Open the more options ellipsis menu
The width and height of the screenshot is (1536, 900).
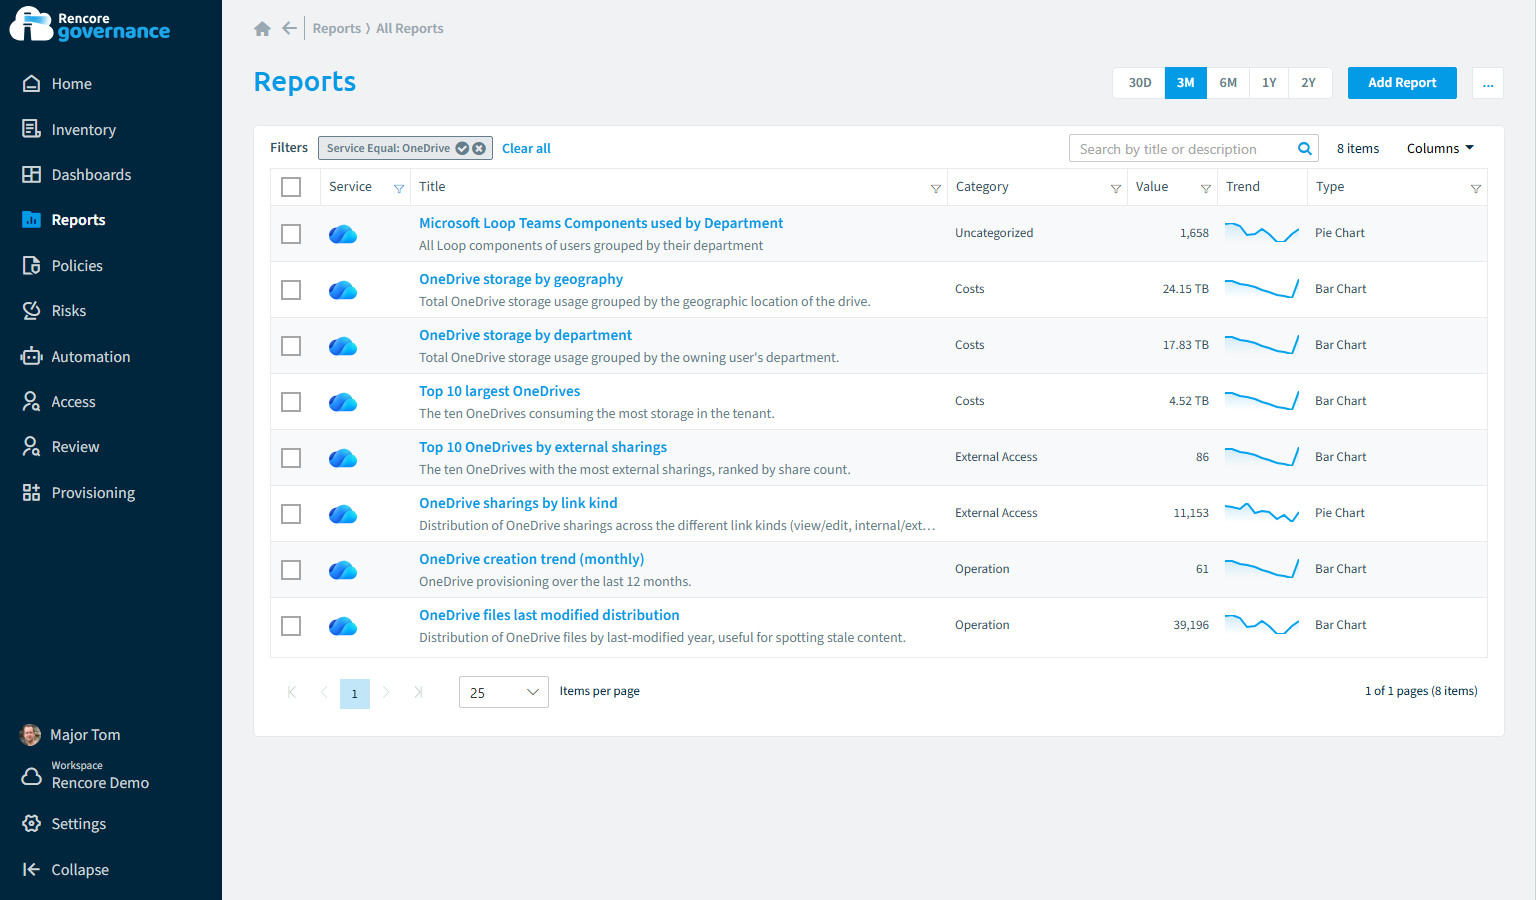(1488, 83)
